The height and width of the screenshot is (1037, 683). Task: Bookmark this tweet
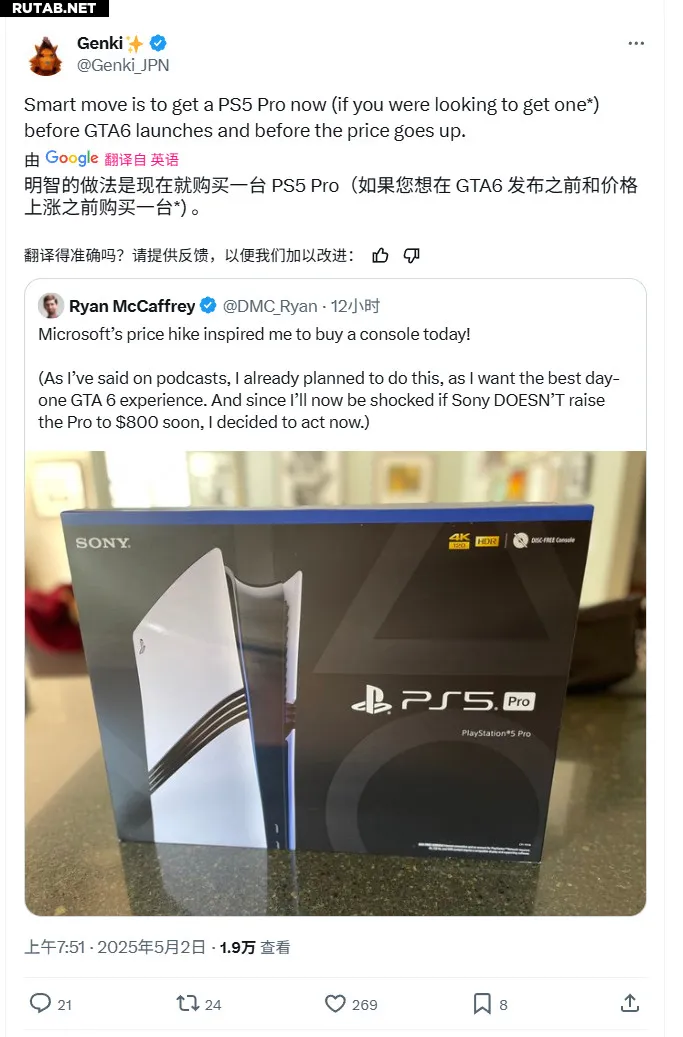tap(482, 1003)
